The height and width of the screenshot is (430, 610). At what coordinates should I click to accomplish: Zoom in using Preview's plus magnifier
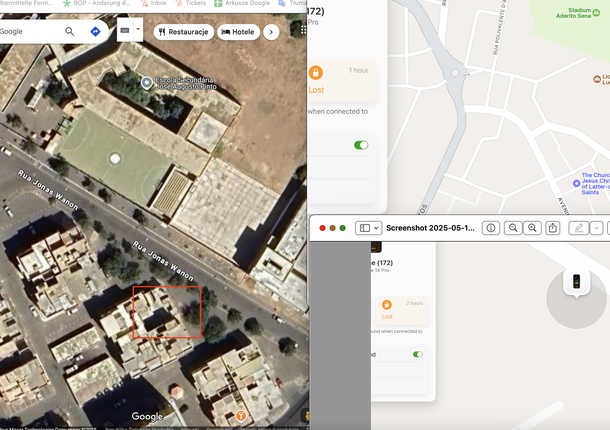point(533,228)
